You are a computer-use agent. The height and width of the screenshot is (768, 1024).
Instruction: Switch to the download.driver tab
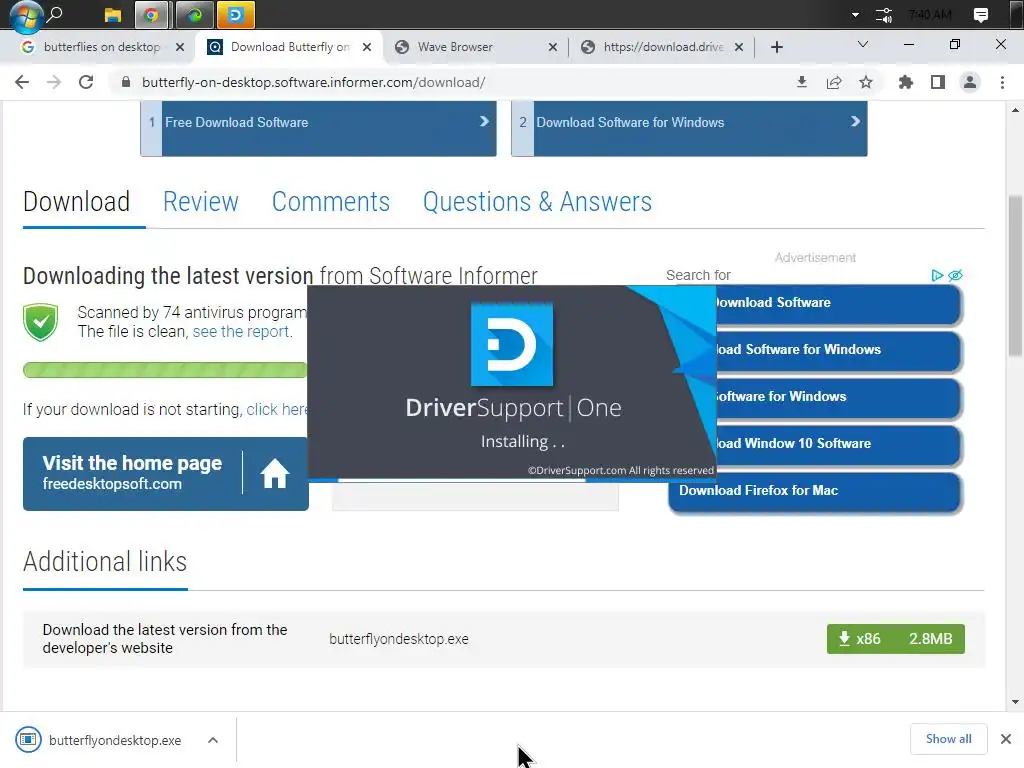(x=664, y=47)
